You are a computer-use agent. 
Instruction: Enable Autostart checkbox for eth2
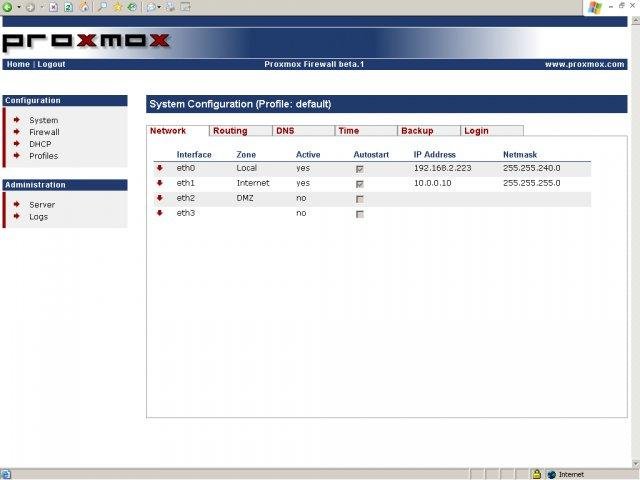click(360, 199)
